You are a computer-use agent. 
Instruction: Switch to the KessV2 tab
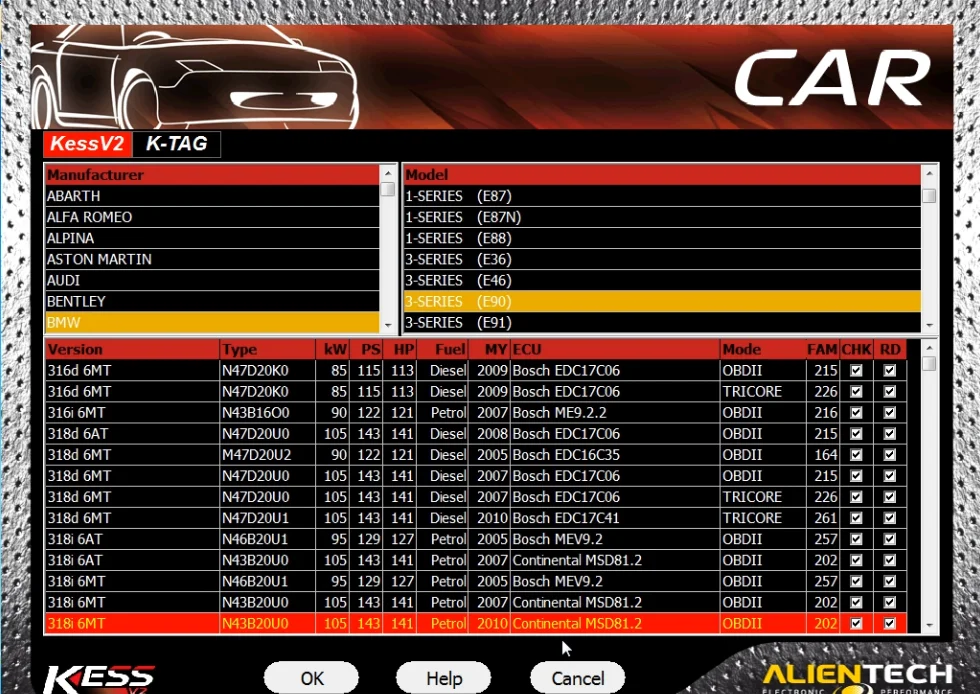(86, 144)
